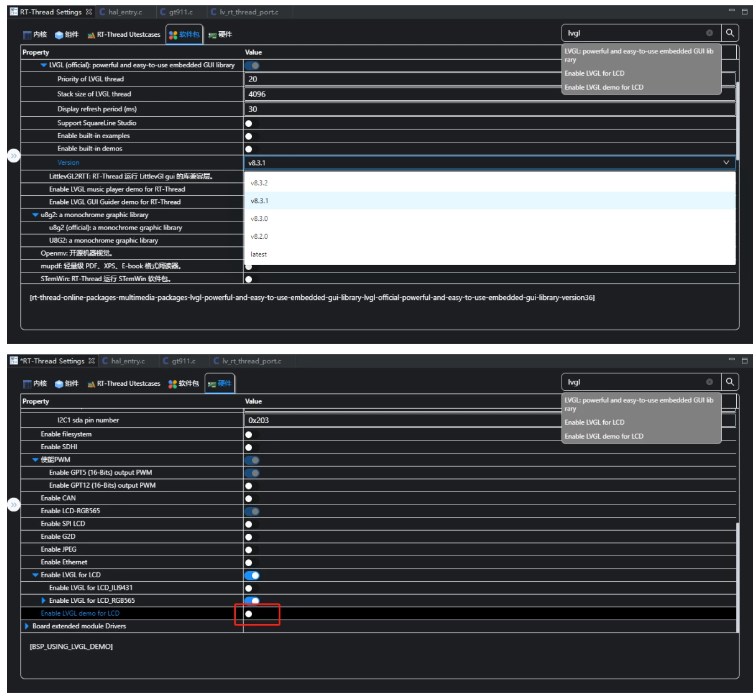Choose latest from the version list
The width and height of the screenshot is (756, 699).
(489, 254)
